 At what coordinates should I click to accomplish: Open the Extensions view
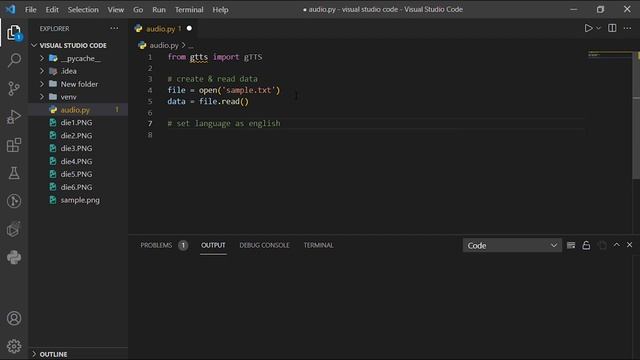click(x=14, y=145)
